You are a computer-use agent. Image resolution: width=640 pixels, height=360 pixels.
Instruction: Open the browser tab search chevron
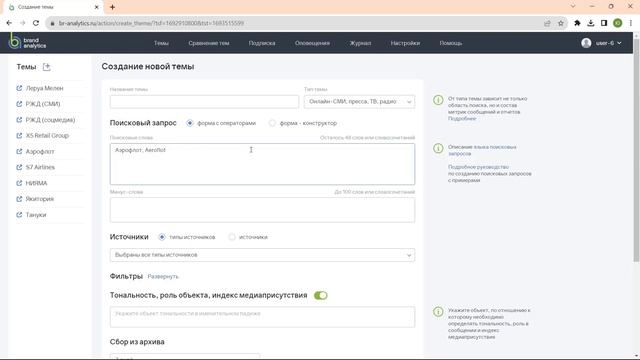point(573,7)
